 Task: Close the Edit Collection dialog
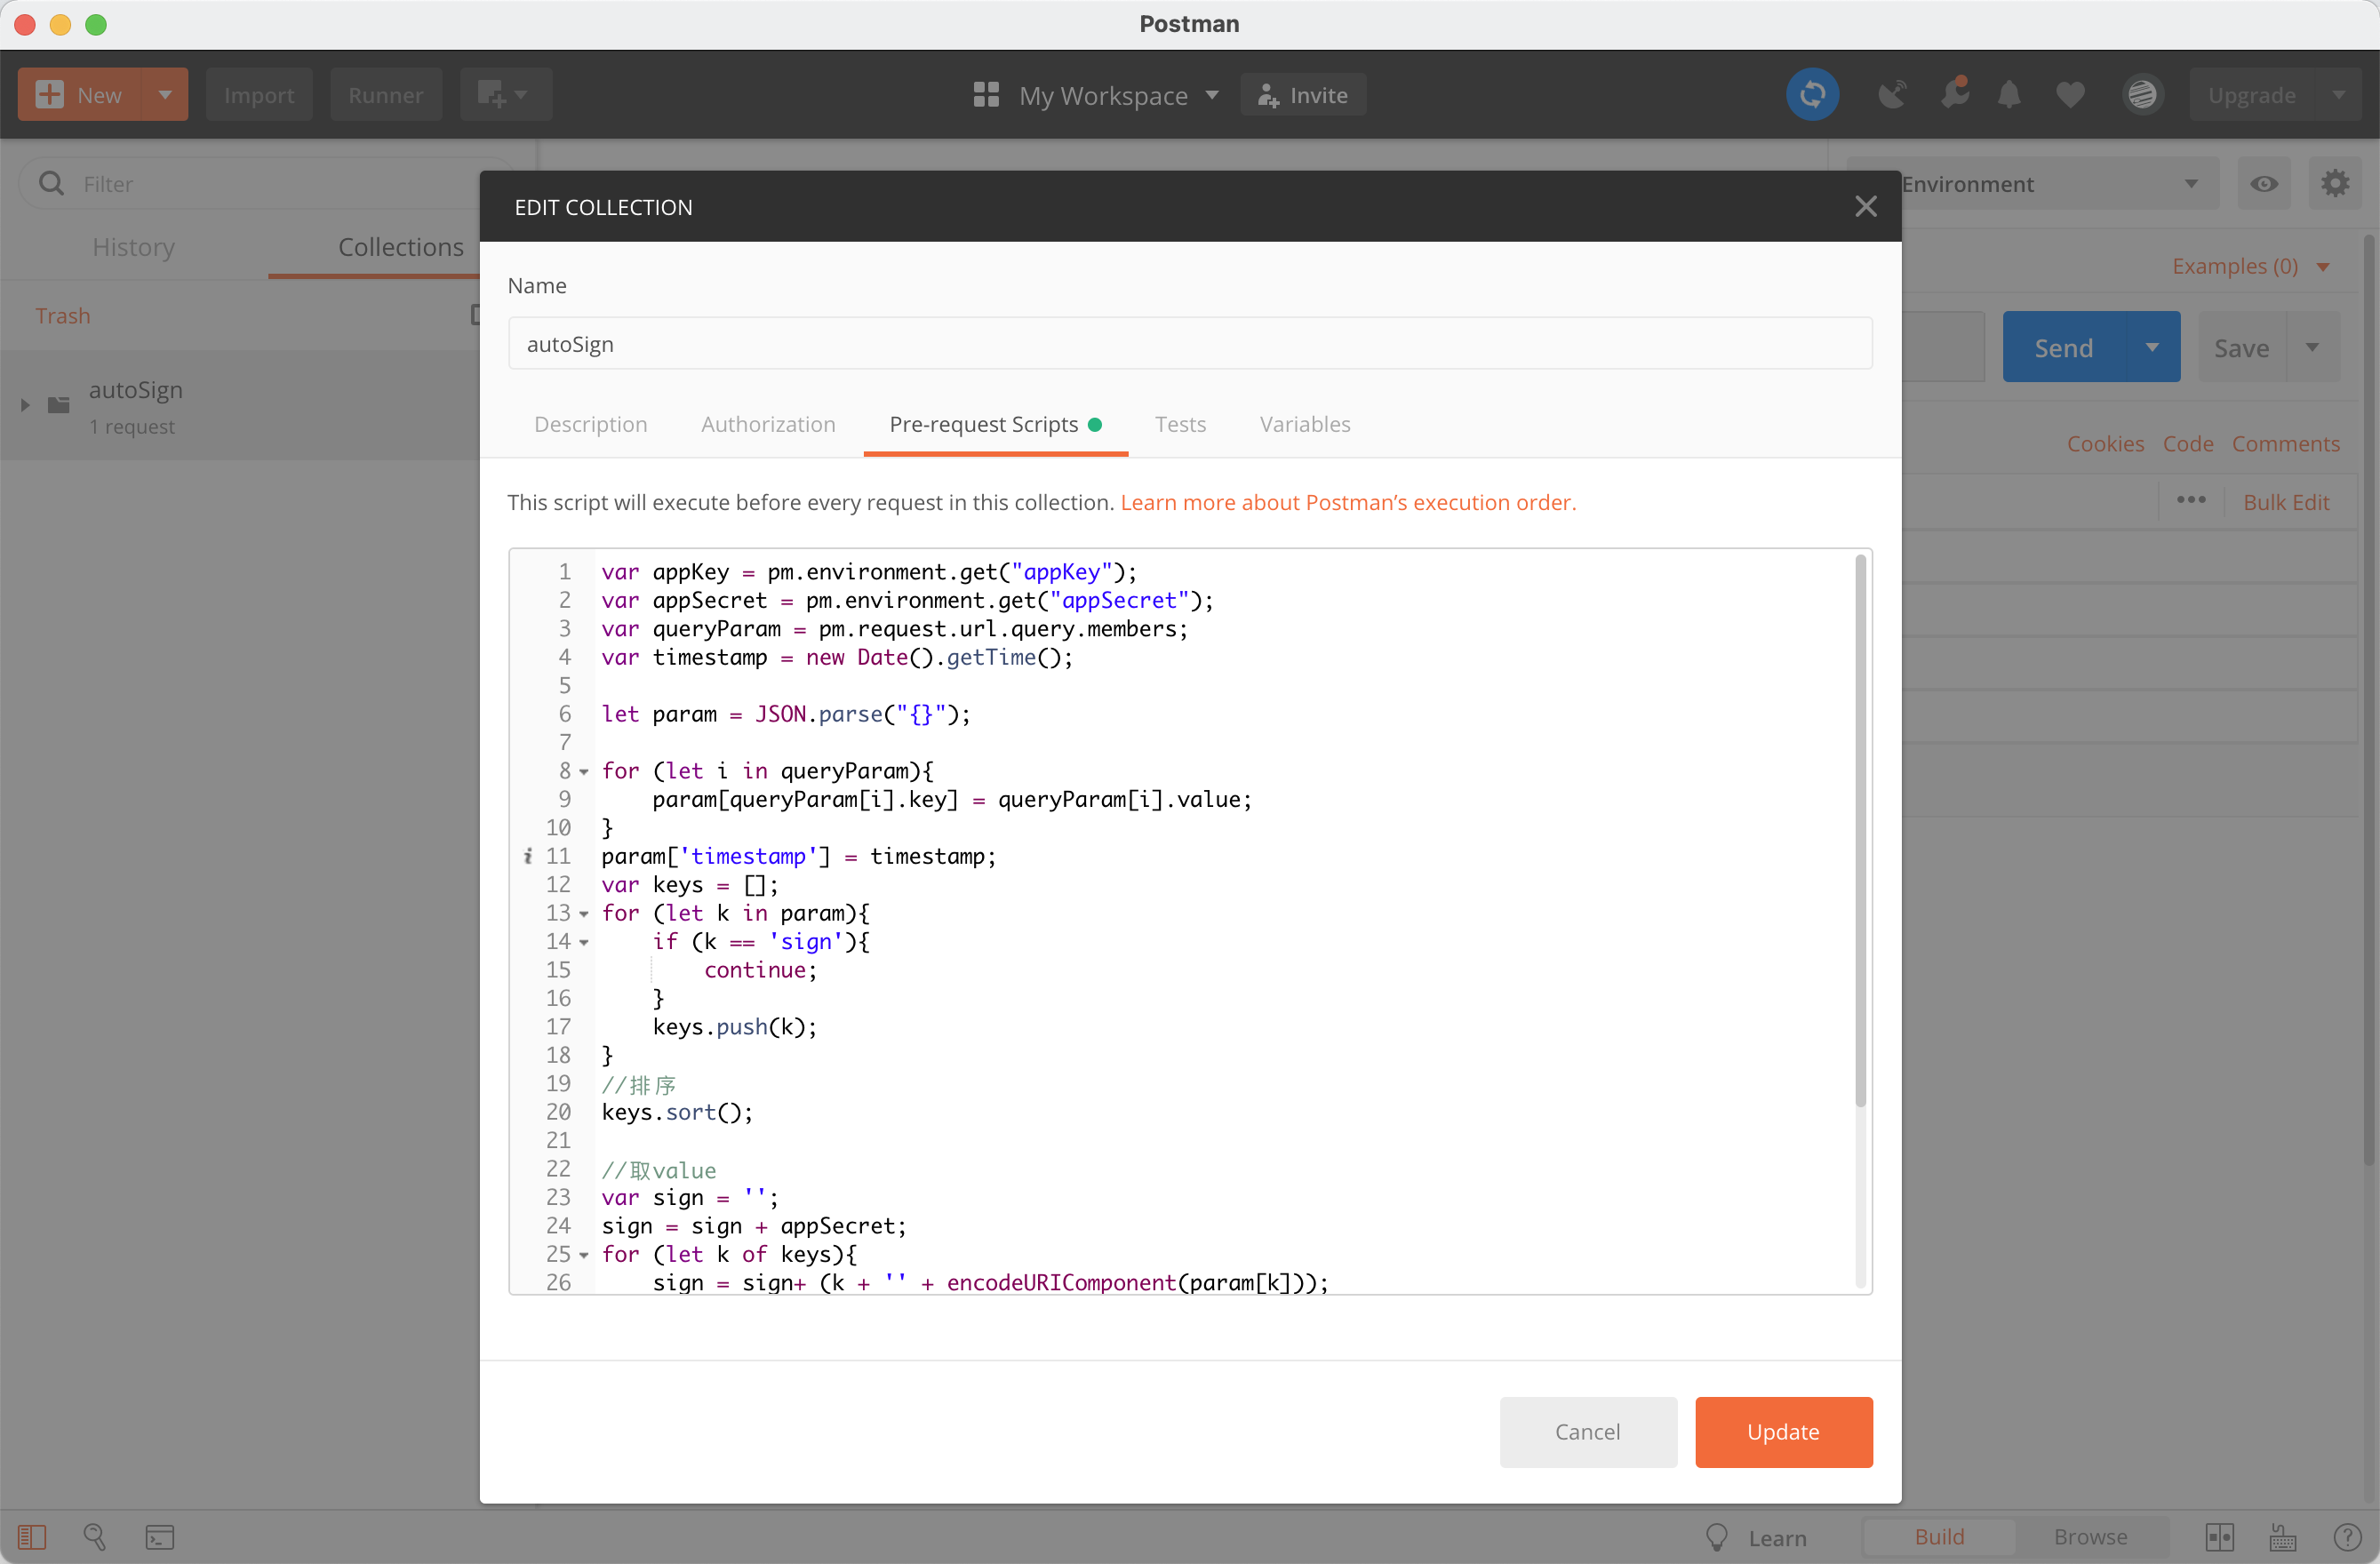1865,207
